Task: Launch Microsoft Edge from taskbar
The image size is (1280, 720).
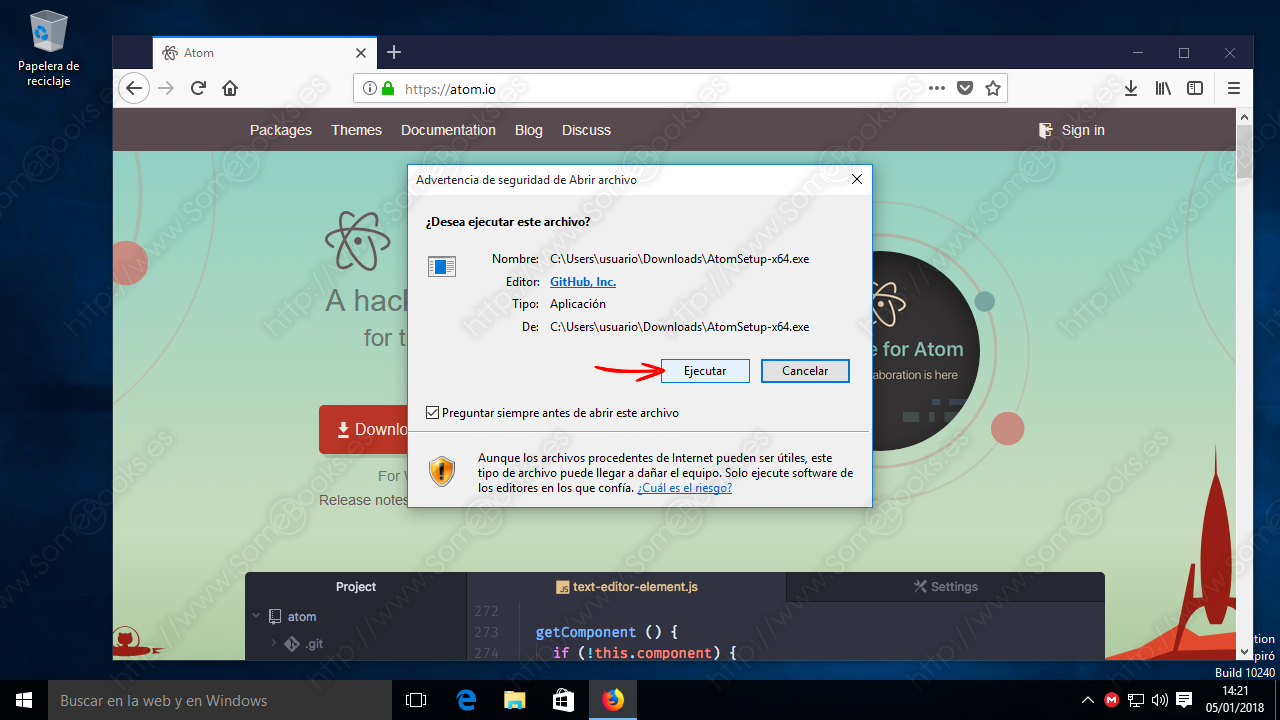Action: (465, 700)
